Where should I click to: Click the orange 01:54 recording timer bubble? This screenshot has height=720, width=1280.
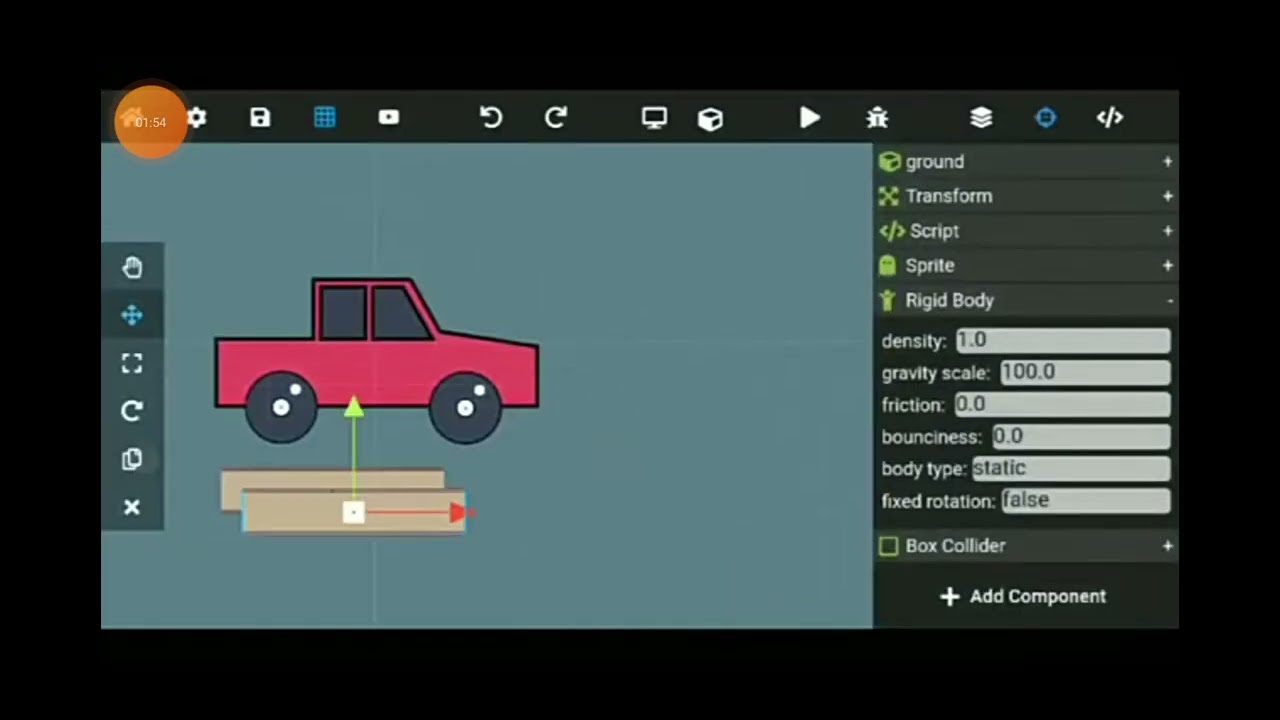[x=151, y=122]
